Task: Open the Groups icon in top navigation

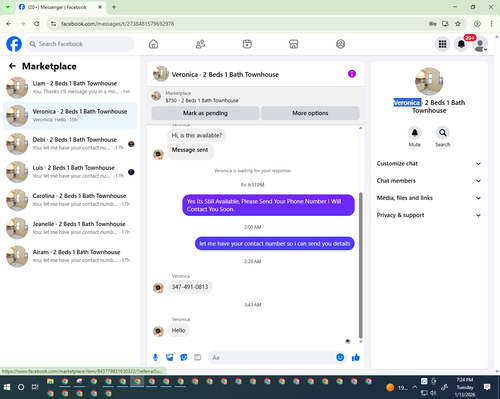Action: point(340,44)
